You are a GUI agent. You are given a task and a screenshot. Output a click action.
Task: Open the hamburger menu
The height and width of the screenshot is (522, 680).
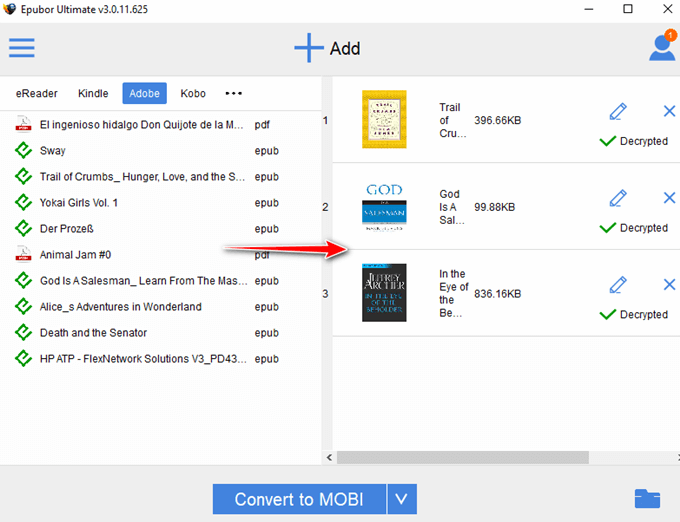(22, 48)
